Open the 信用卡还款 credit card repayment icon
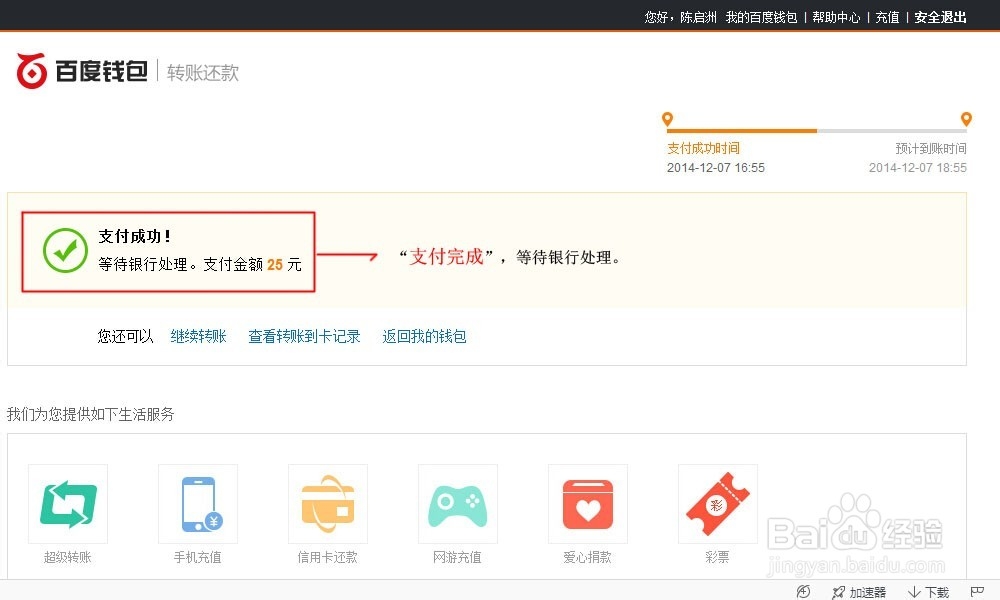 [327, 503]
